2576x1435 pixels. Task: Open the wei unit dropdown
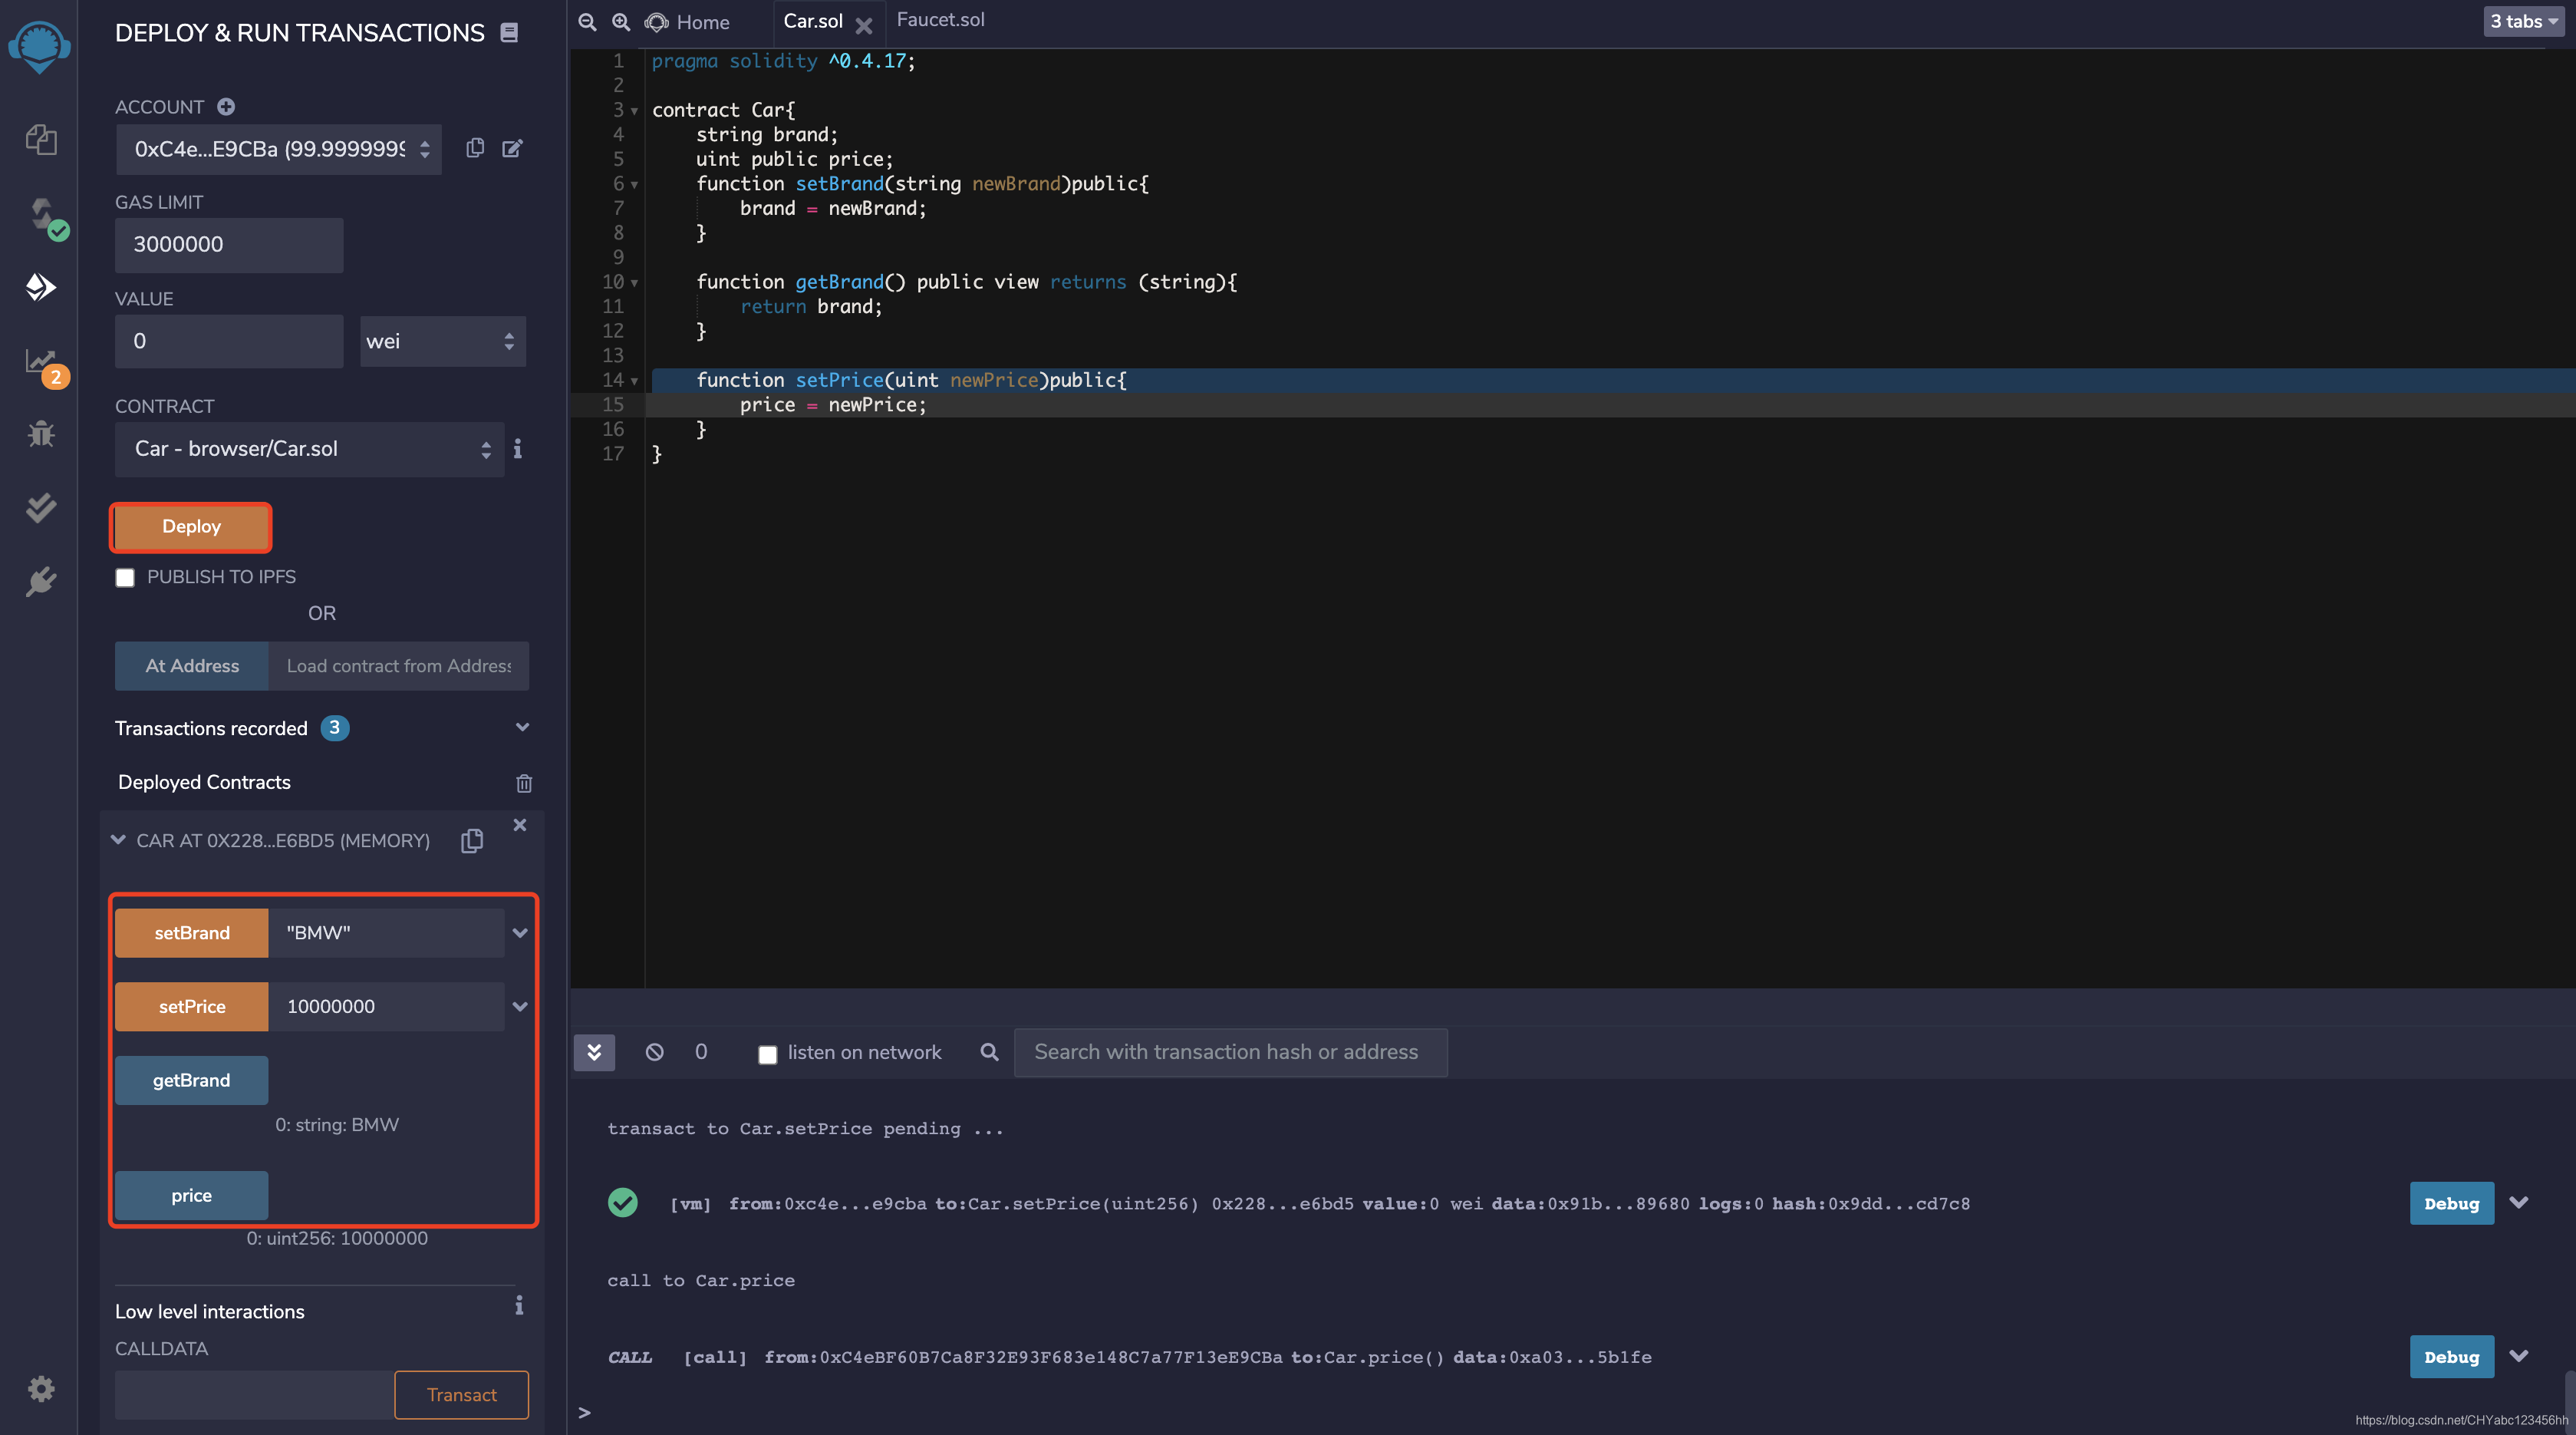coord(442,341)
